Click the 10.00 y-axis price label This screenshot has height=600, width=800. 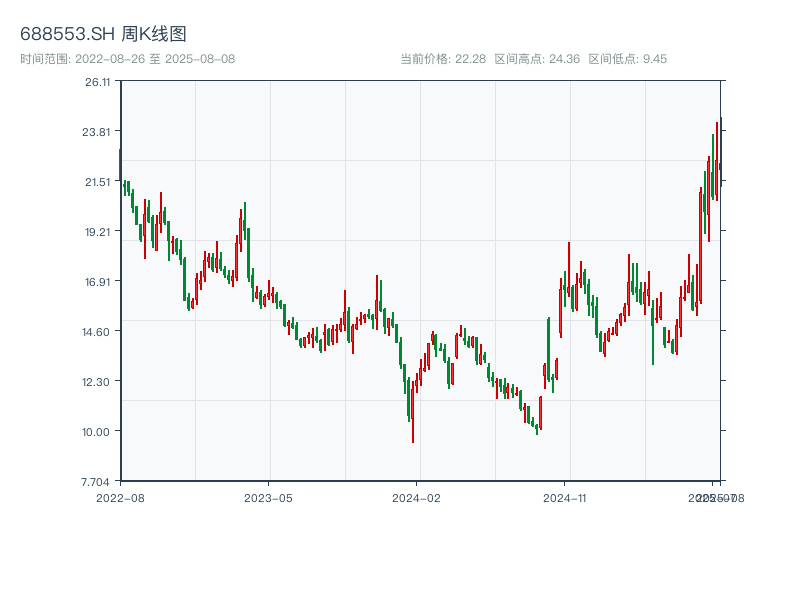click(98, 432)
